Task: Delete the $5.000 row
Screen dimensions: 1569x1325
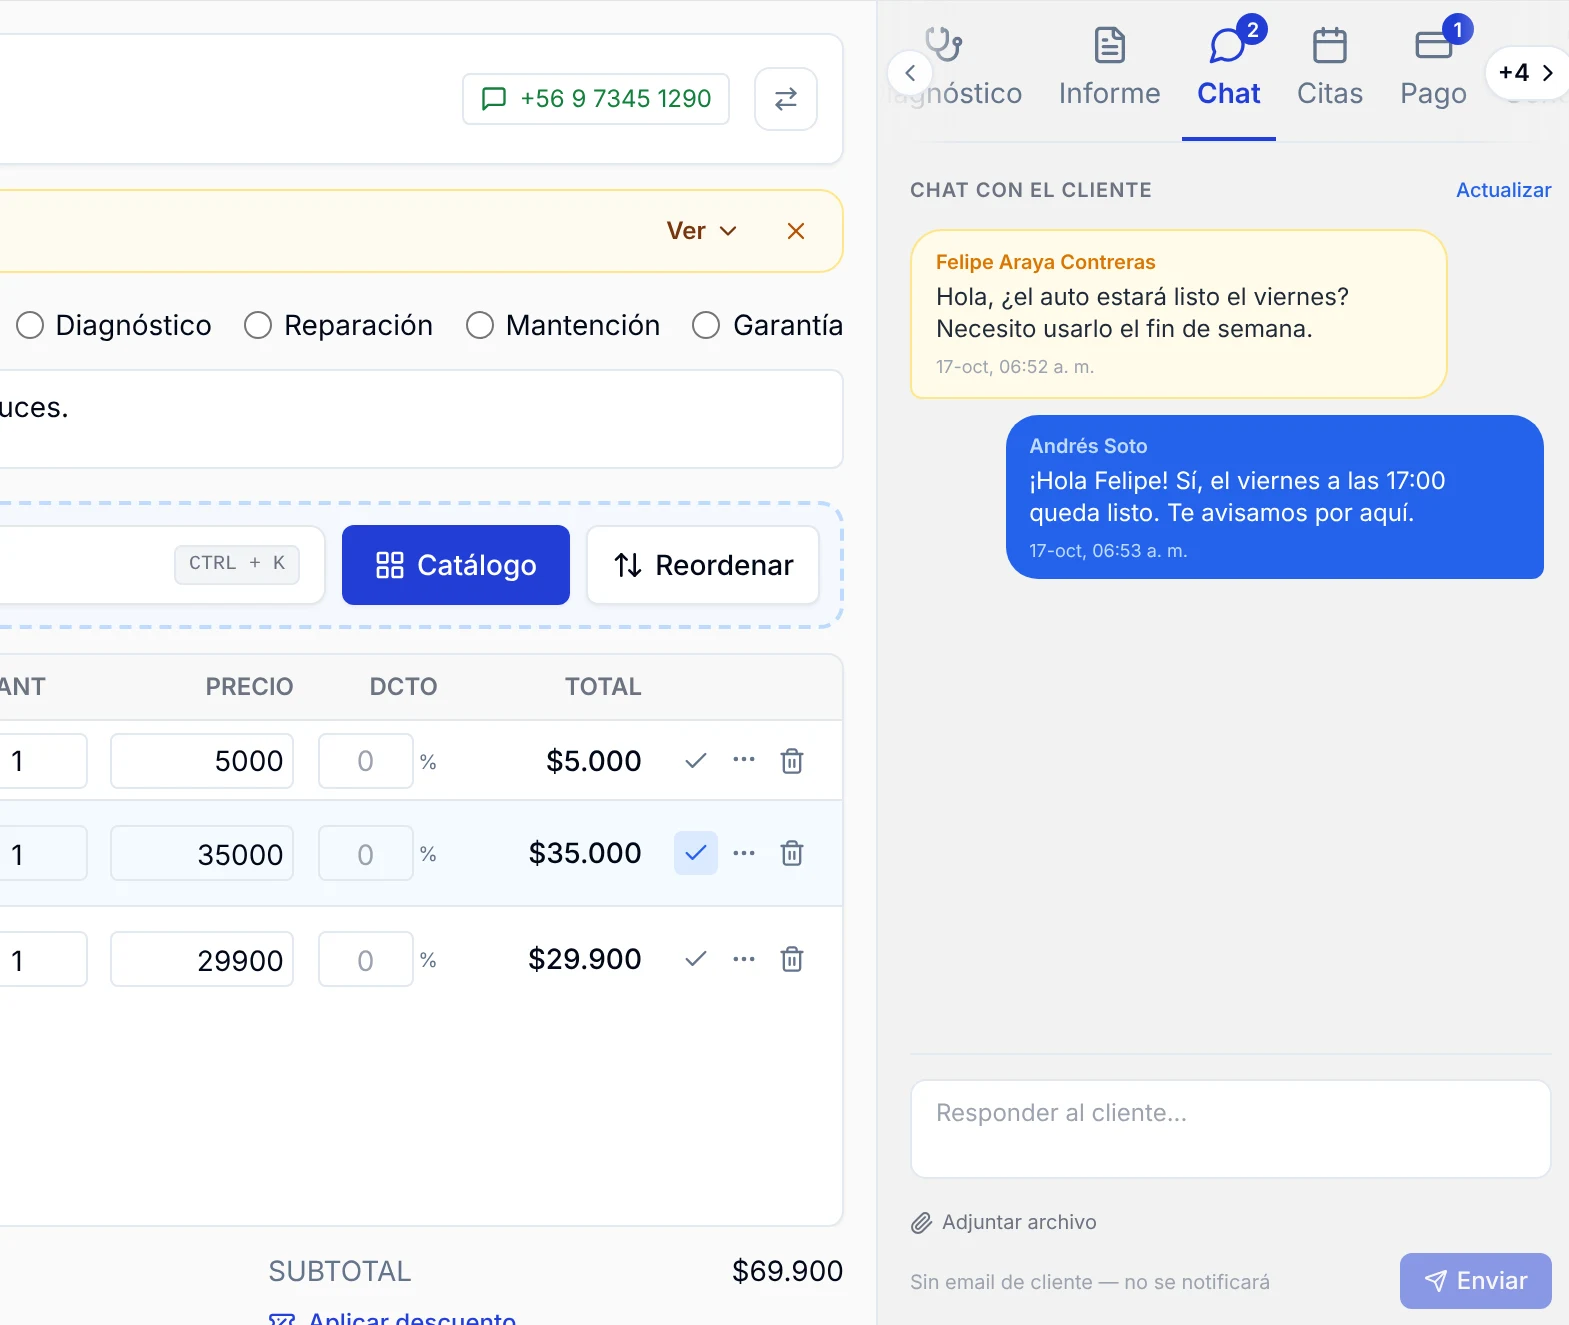Action: coord(792,761)
